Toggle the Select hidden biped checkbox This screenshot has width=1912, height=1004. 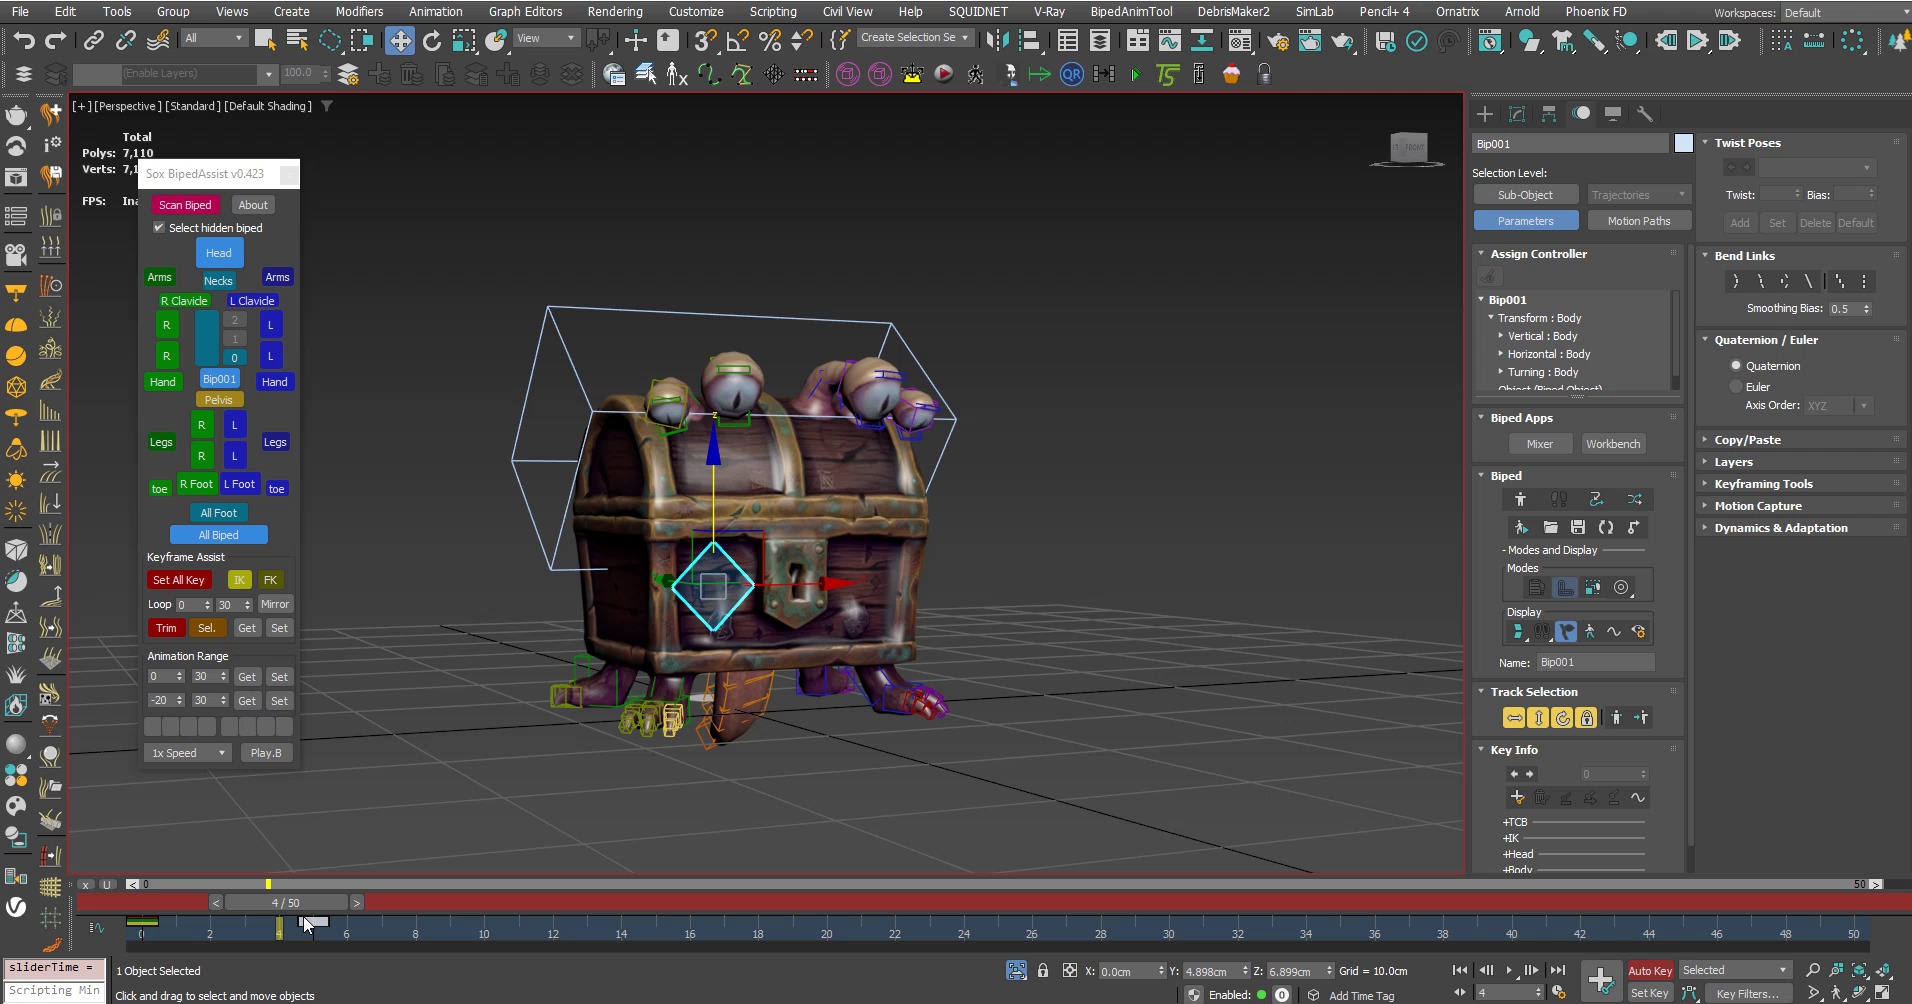point(158,228)
